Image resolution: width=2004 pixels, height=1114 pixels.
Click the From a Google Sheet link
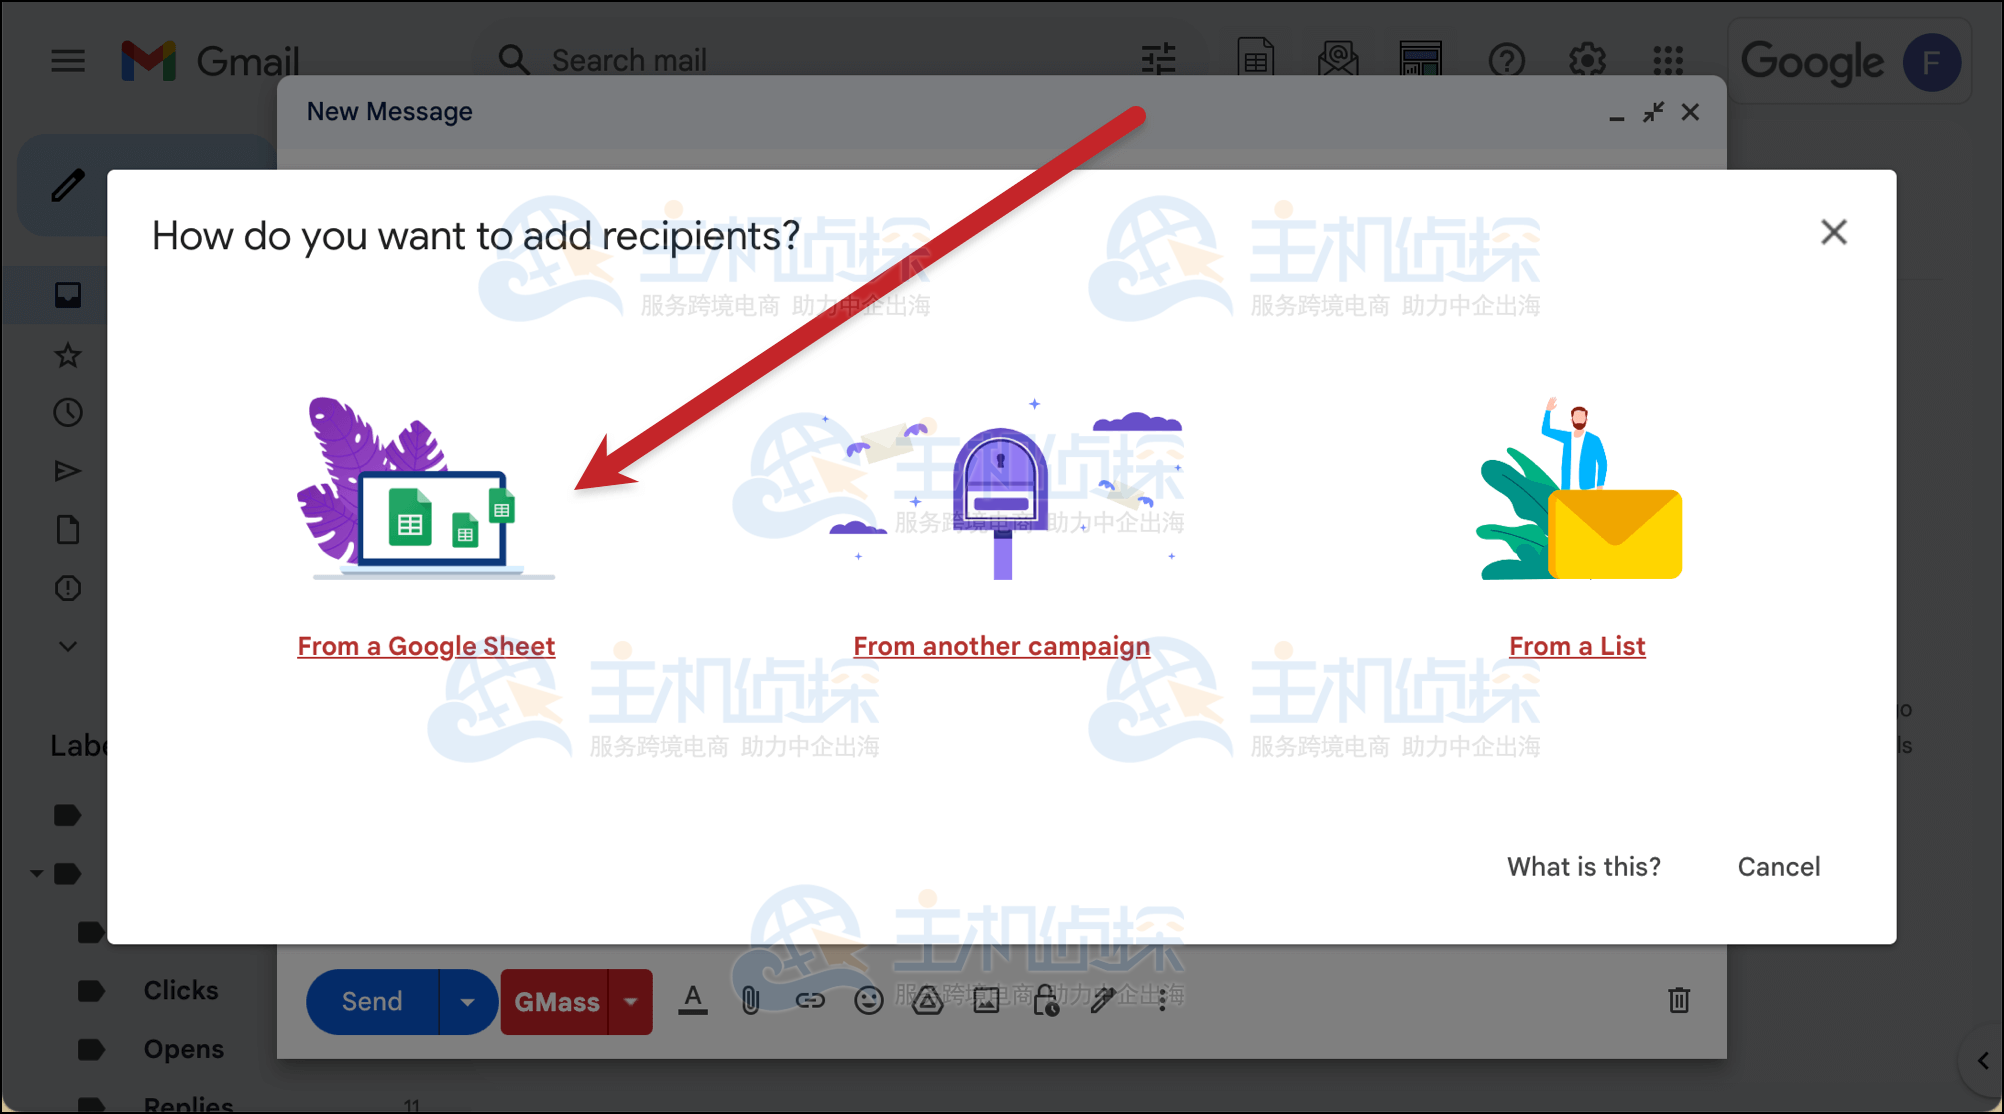[425, 645]
